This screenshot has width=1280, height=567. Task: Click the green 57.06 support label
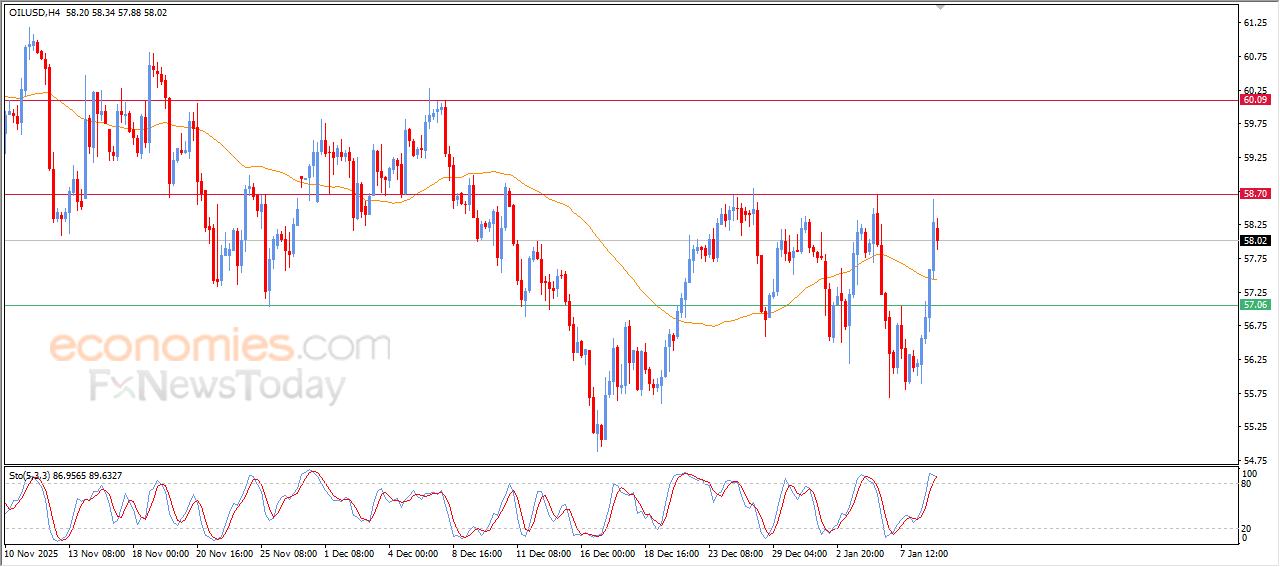(1255, 304)
